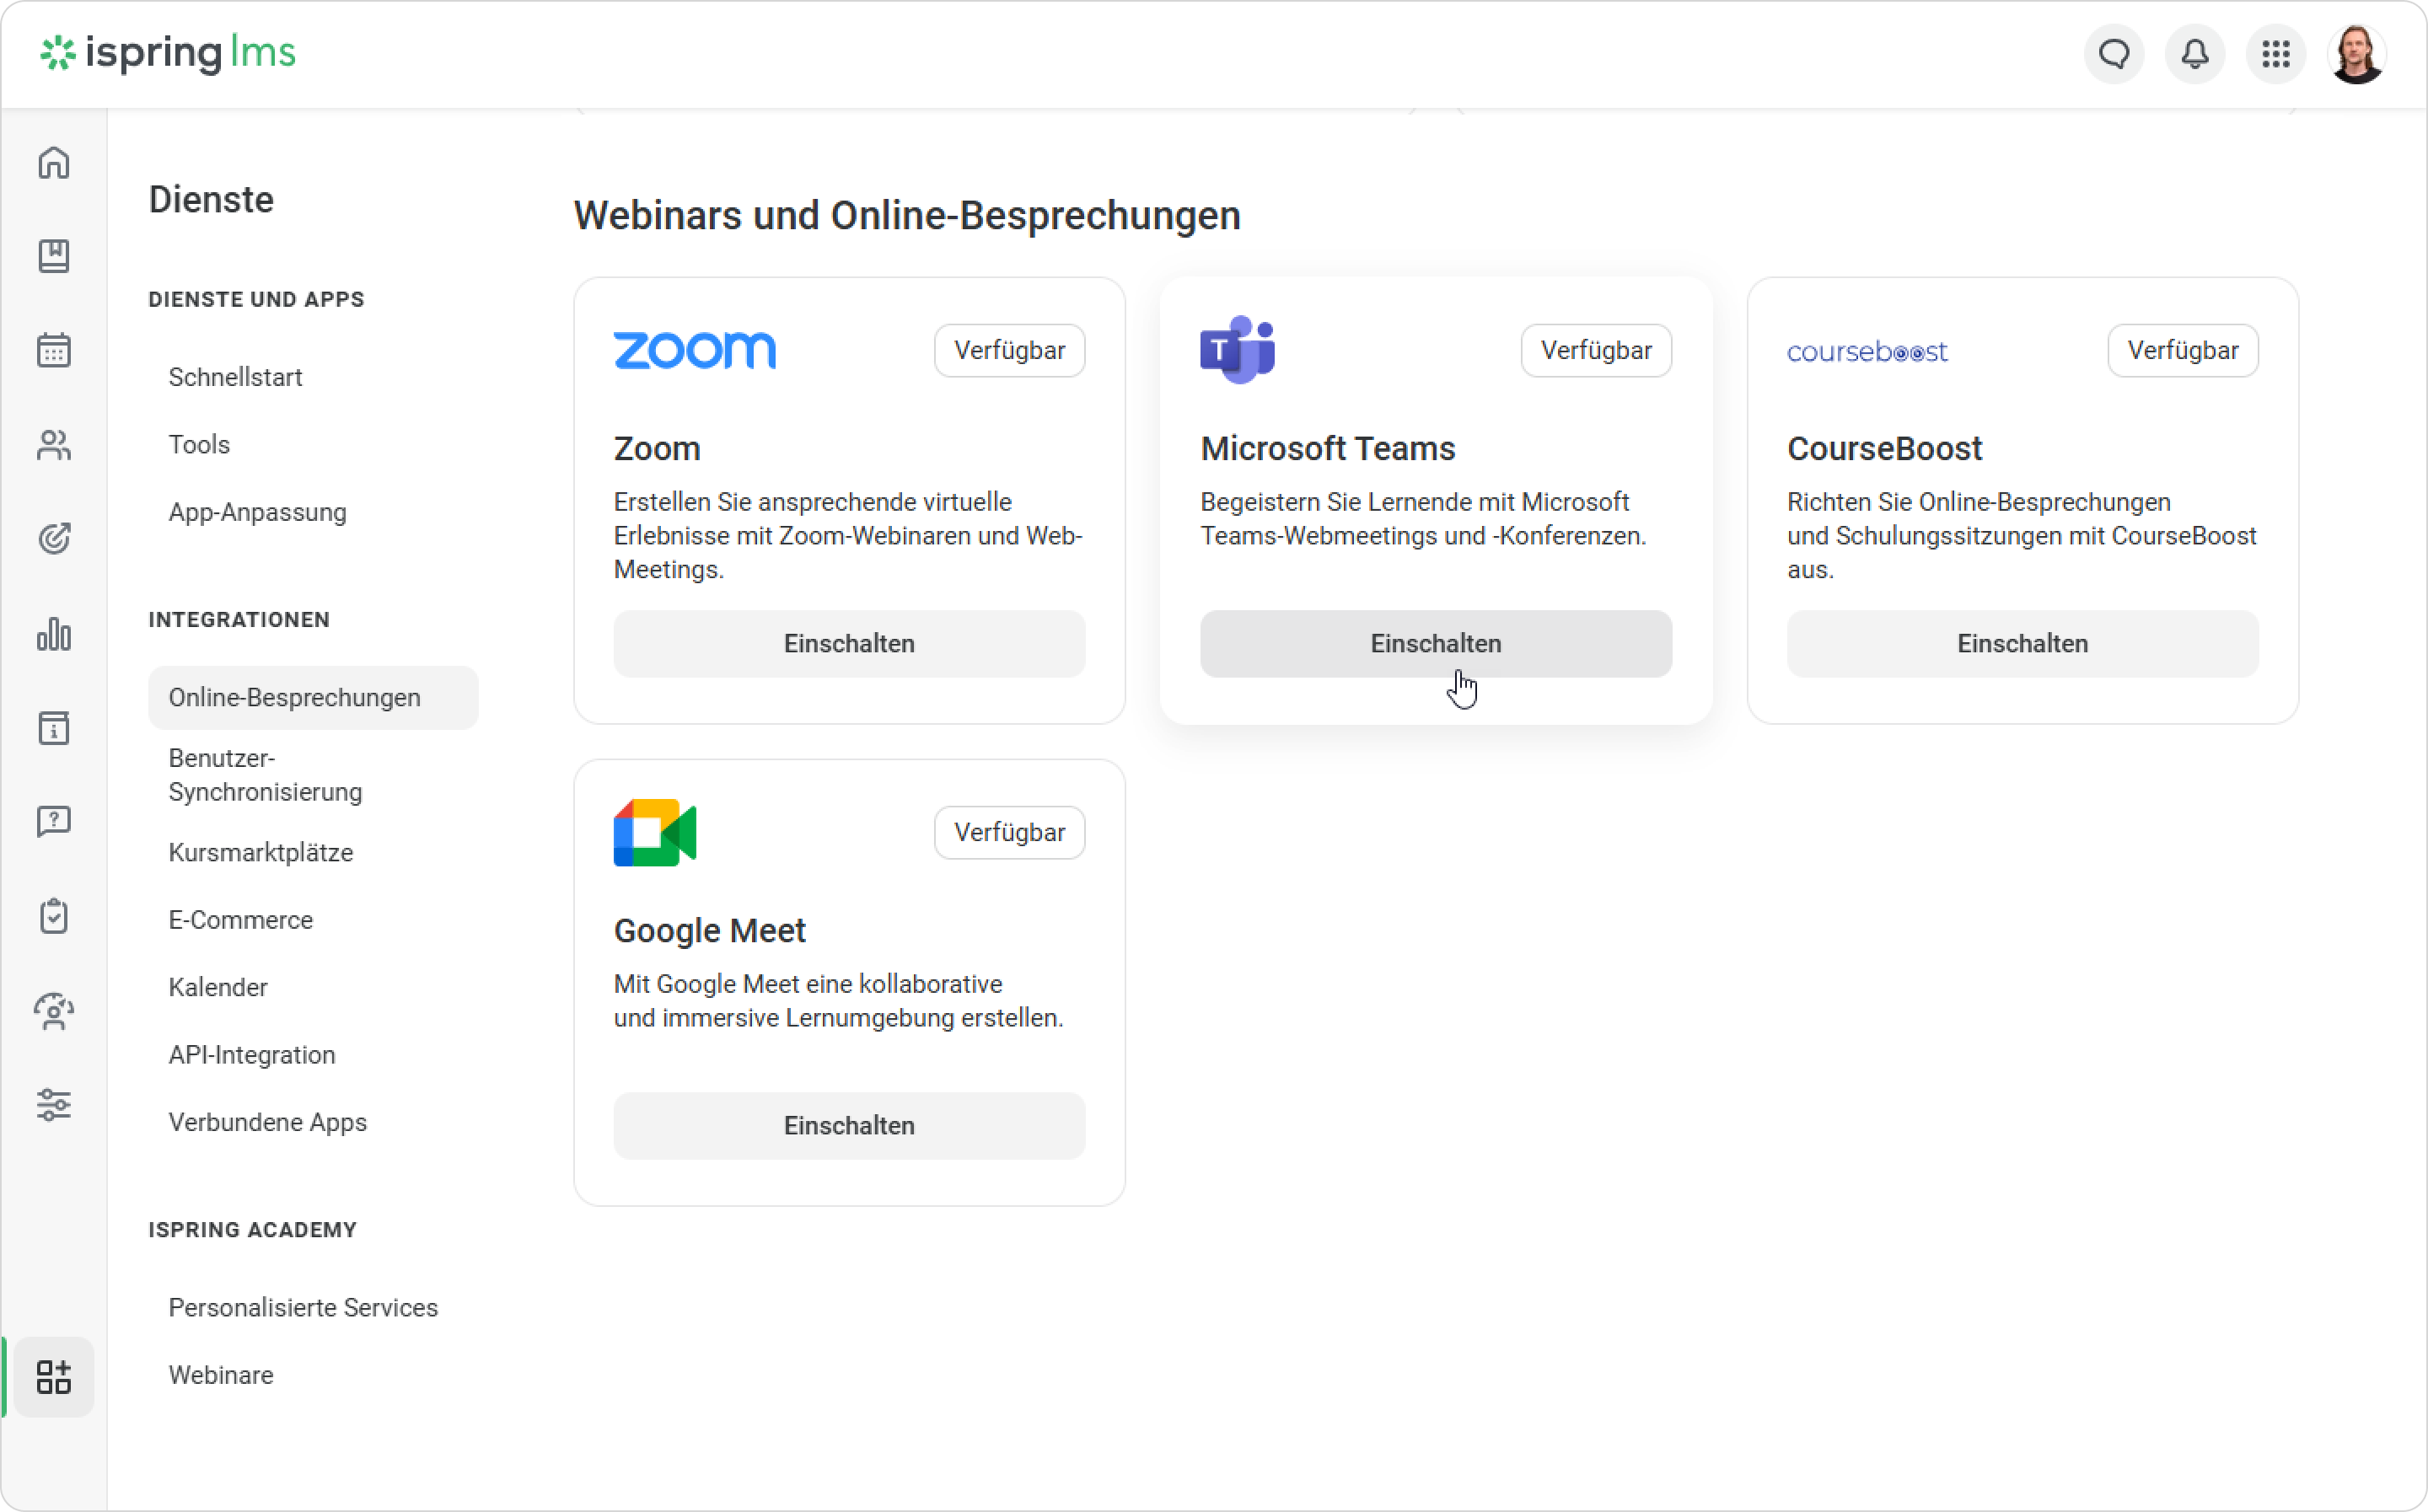Click the Zoom card title
This screenshot has height=1512, width=2428.
(657, 449)
